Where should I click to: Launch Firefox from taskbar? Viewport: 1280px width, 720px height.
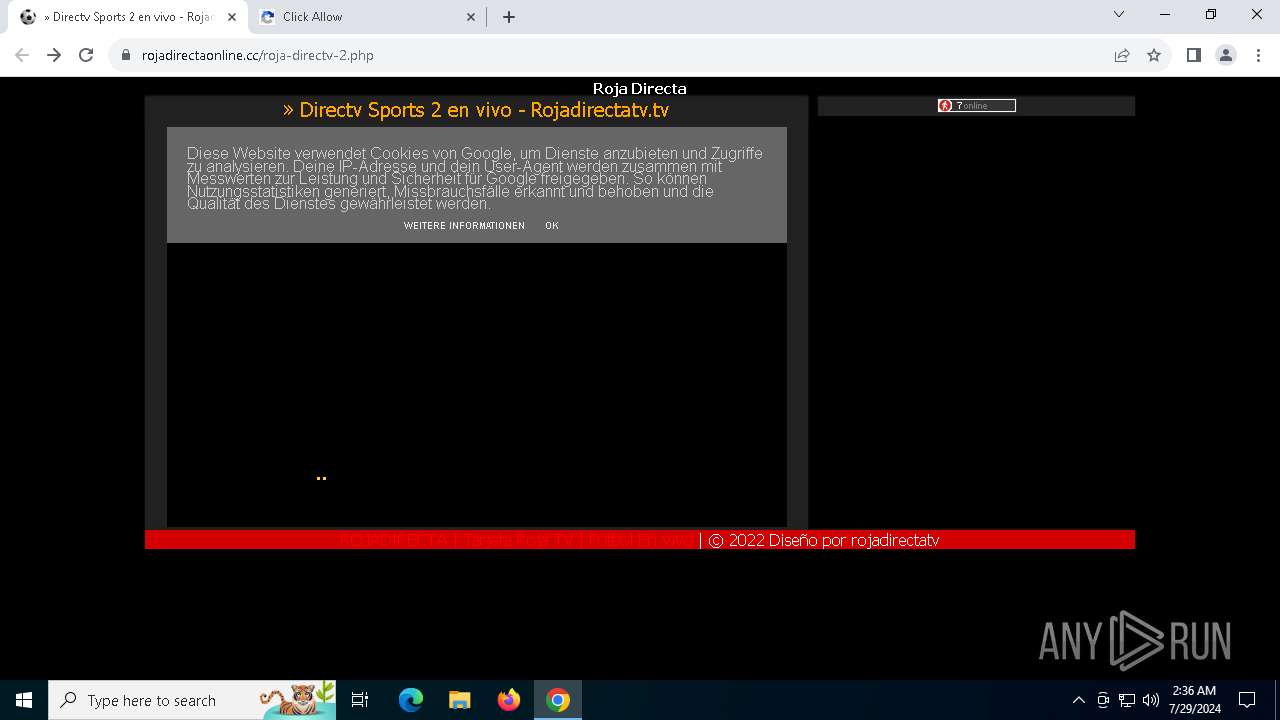point(509,700)
